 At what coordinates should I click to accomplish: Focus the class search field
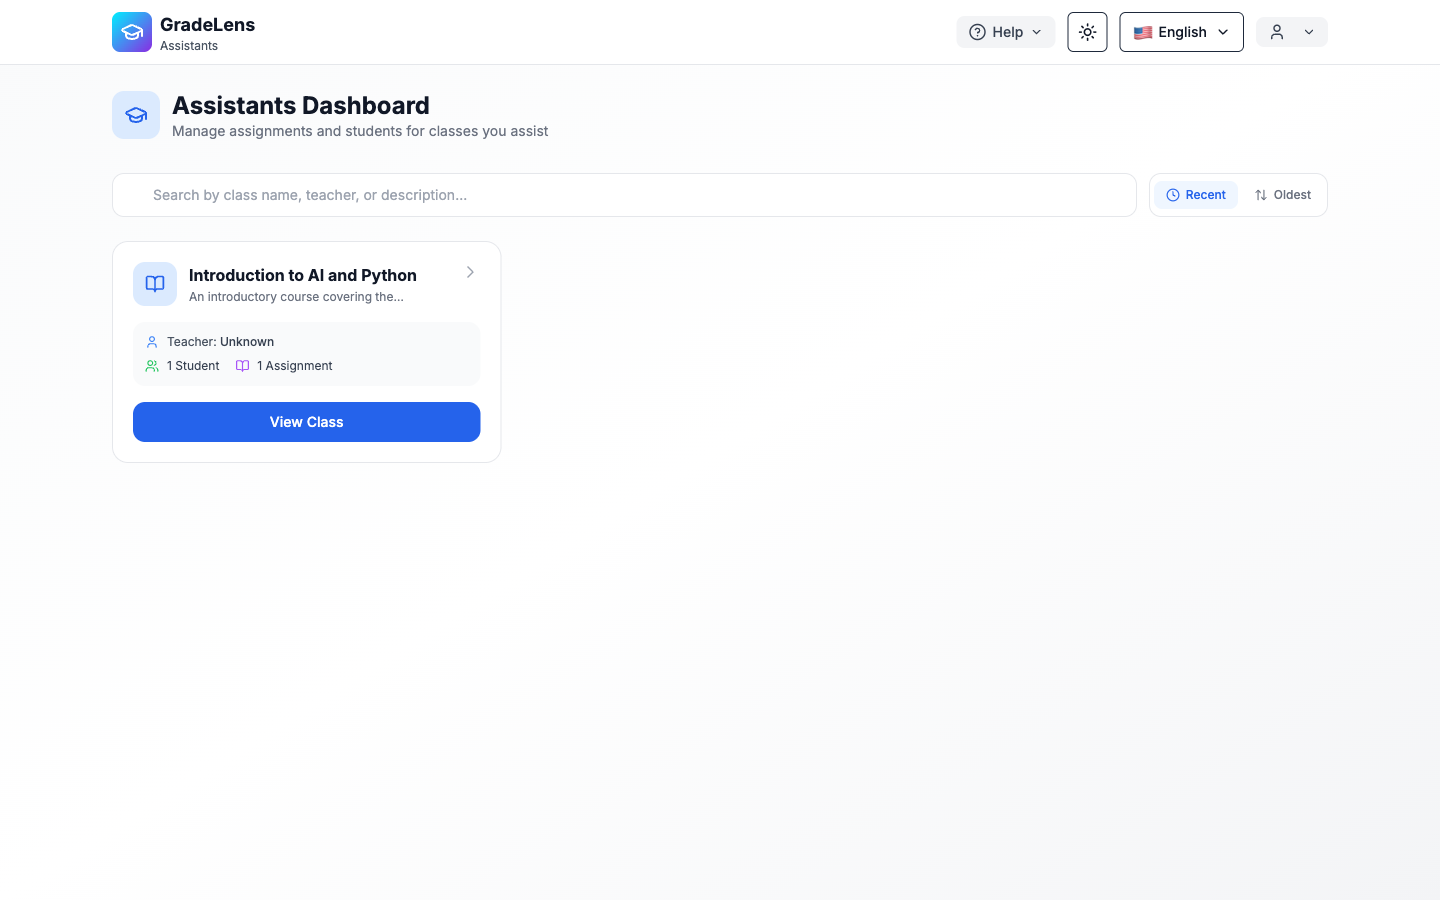click(624, 195)
